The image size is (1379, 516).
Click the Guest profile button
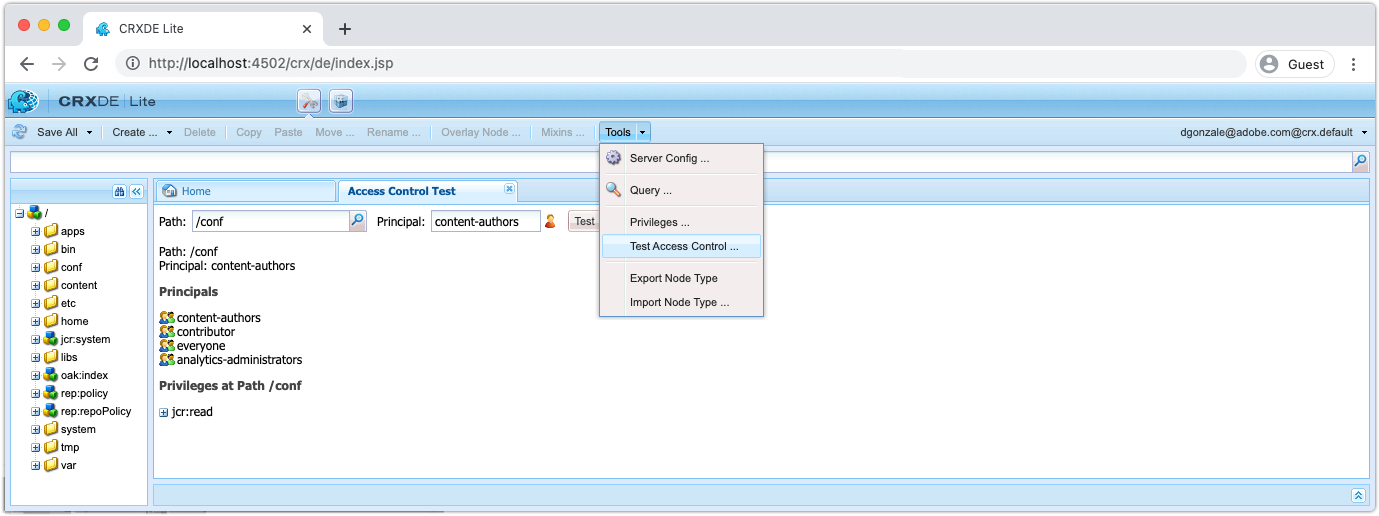pyautogui.click(x=1294, y=64)
